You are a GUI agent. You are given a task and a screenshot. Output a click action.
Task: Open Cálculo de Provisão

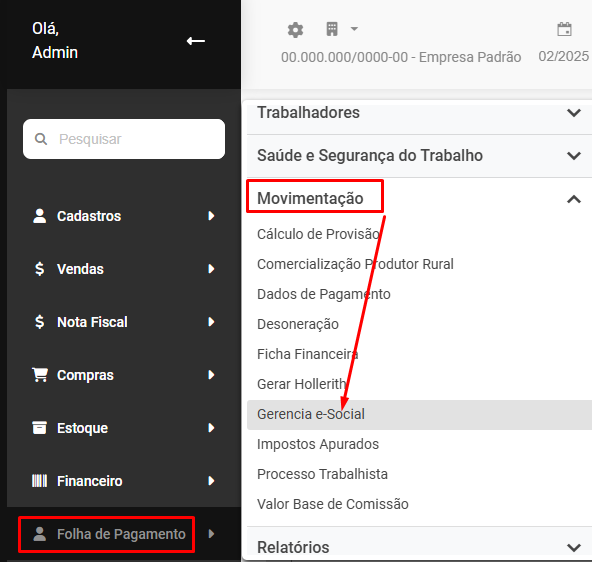pyautogui.click(x=319, y=234)
